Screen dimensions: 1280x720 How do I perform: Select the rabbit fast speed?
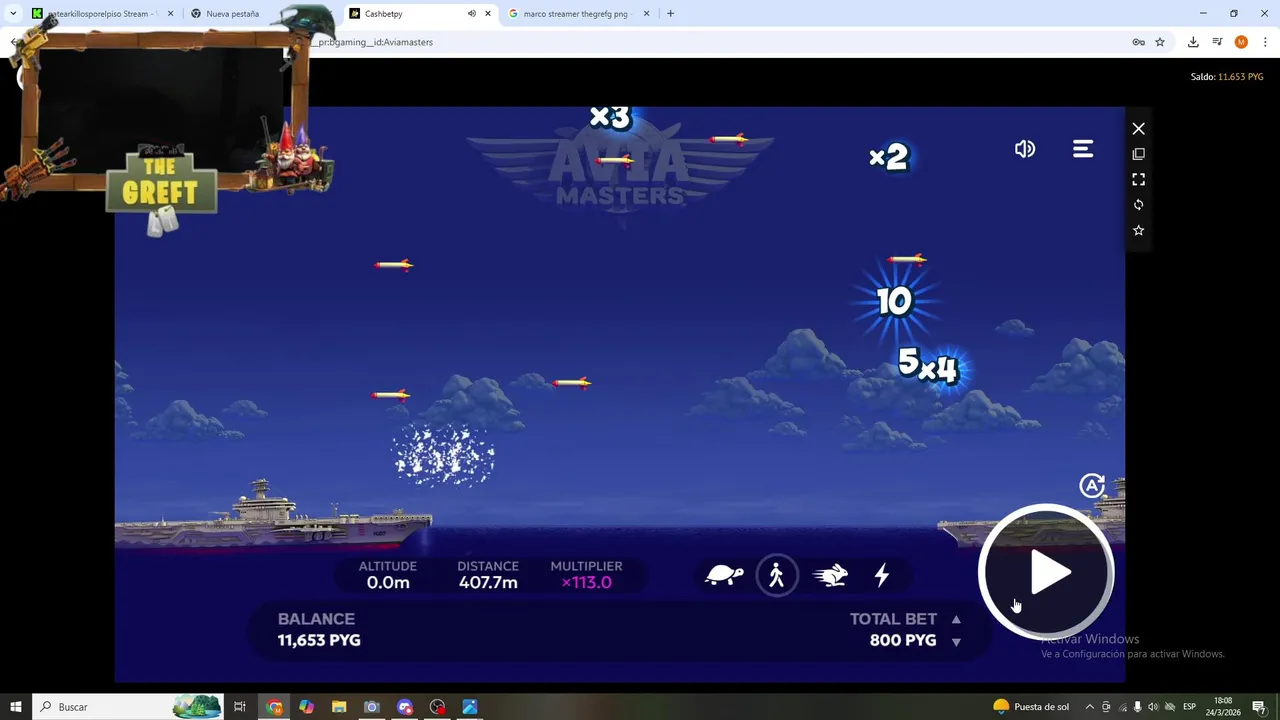[830, 575]
